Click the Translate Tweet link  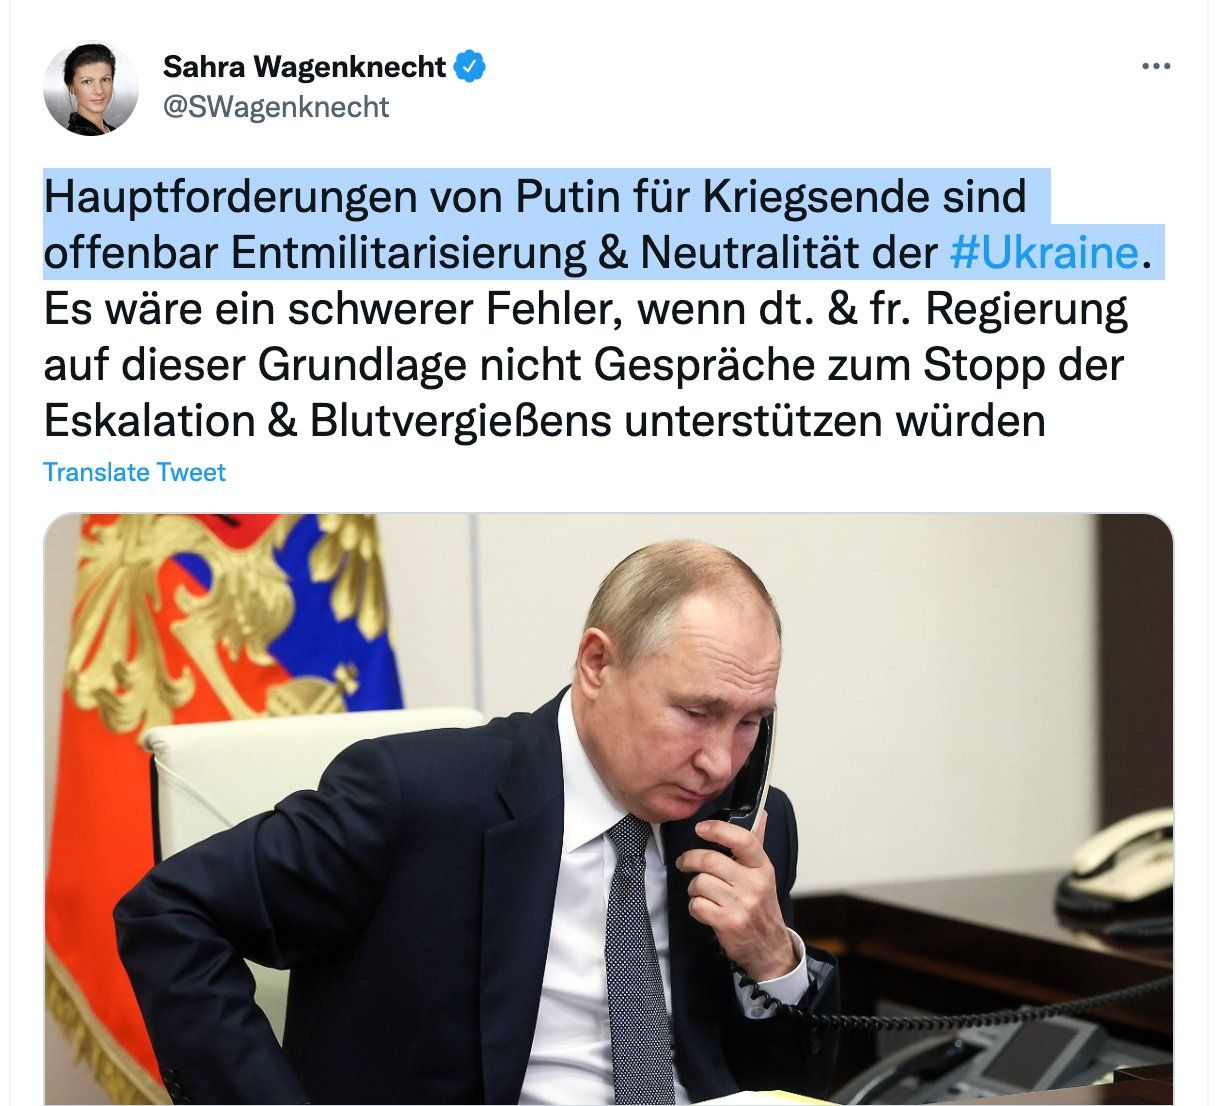point(135,472)
